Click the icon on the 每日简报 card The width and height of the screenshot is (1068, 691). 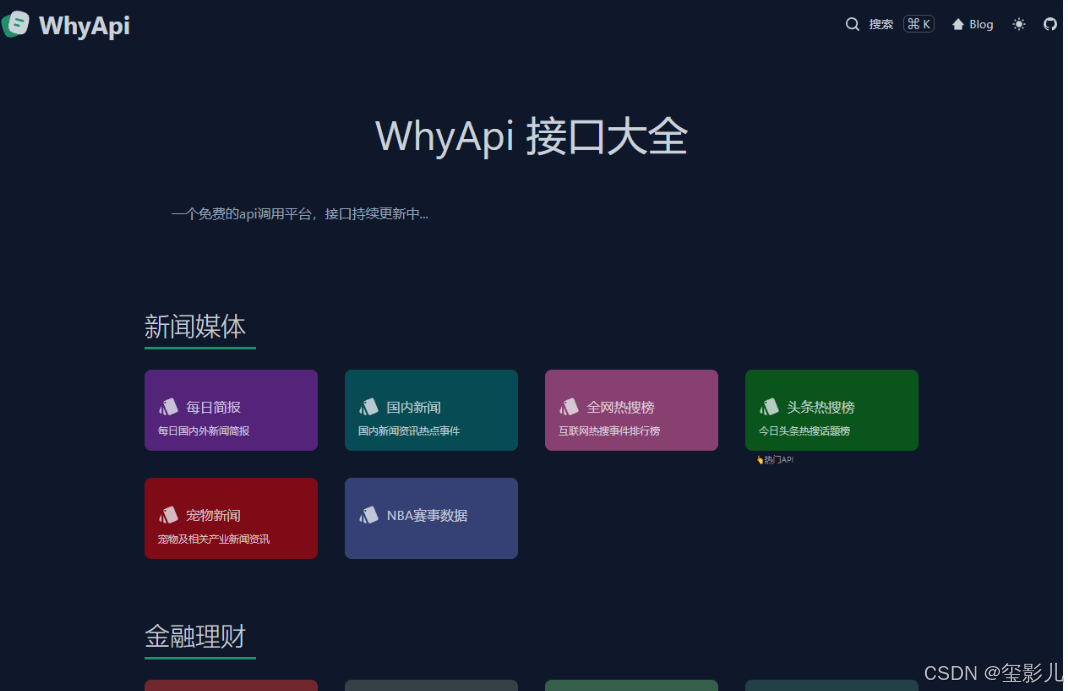tap(168, 406)
